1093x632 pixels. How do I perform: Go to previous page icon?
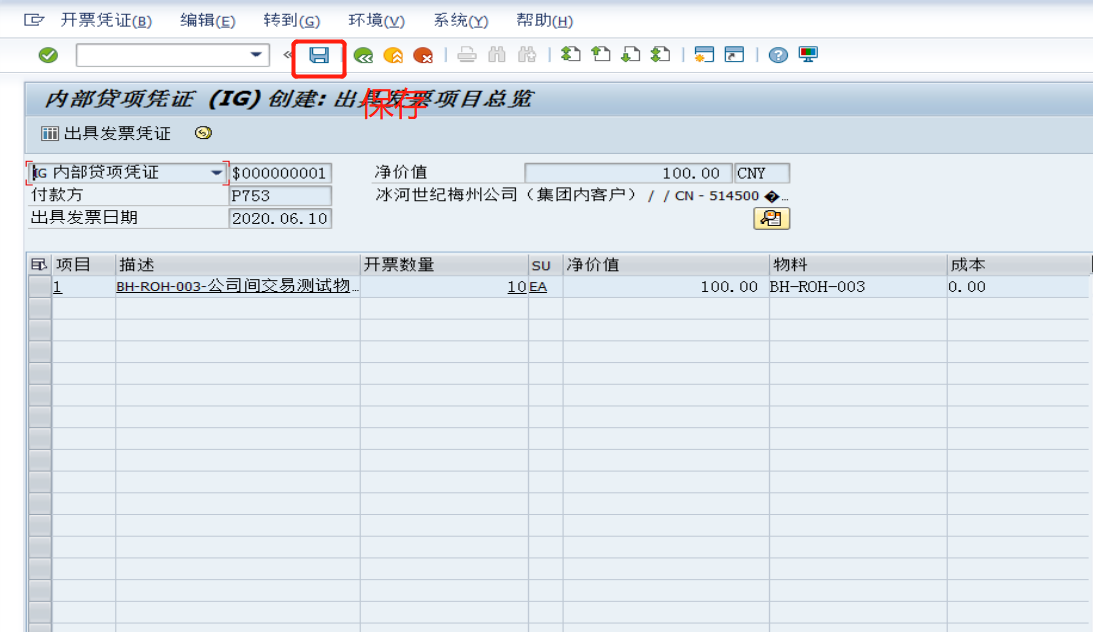click(601, 54)
